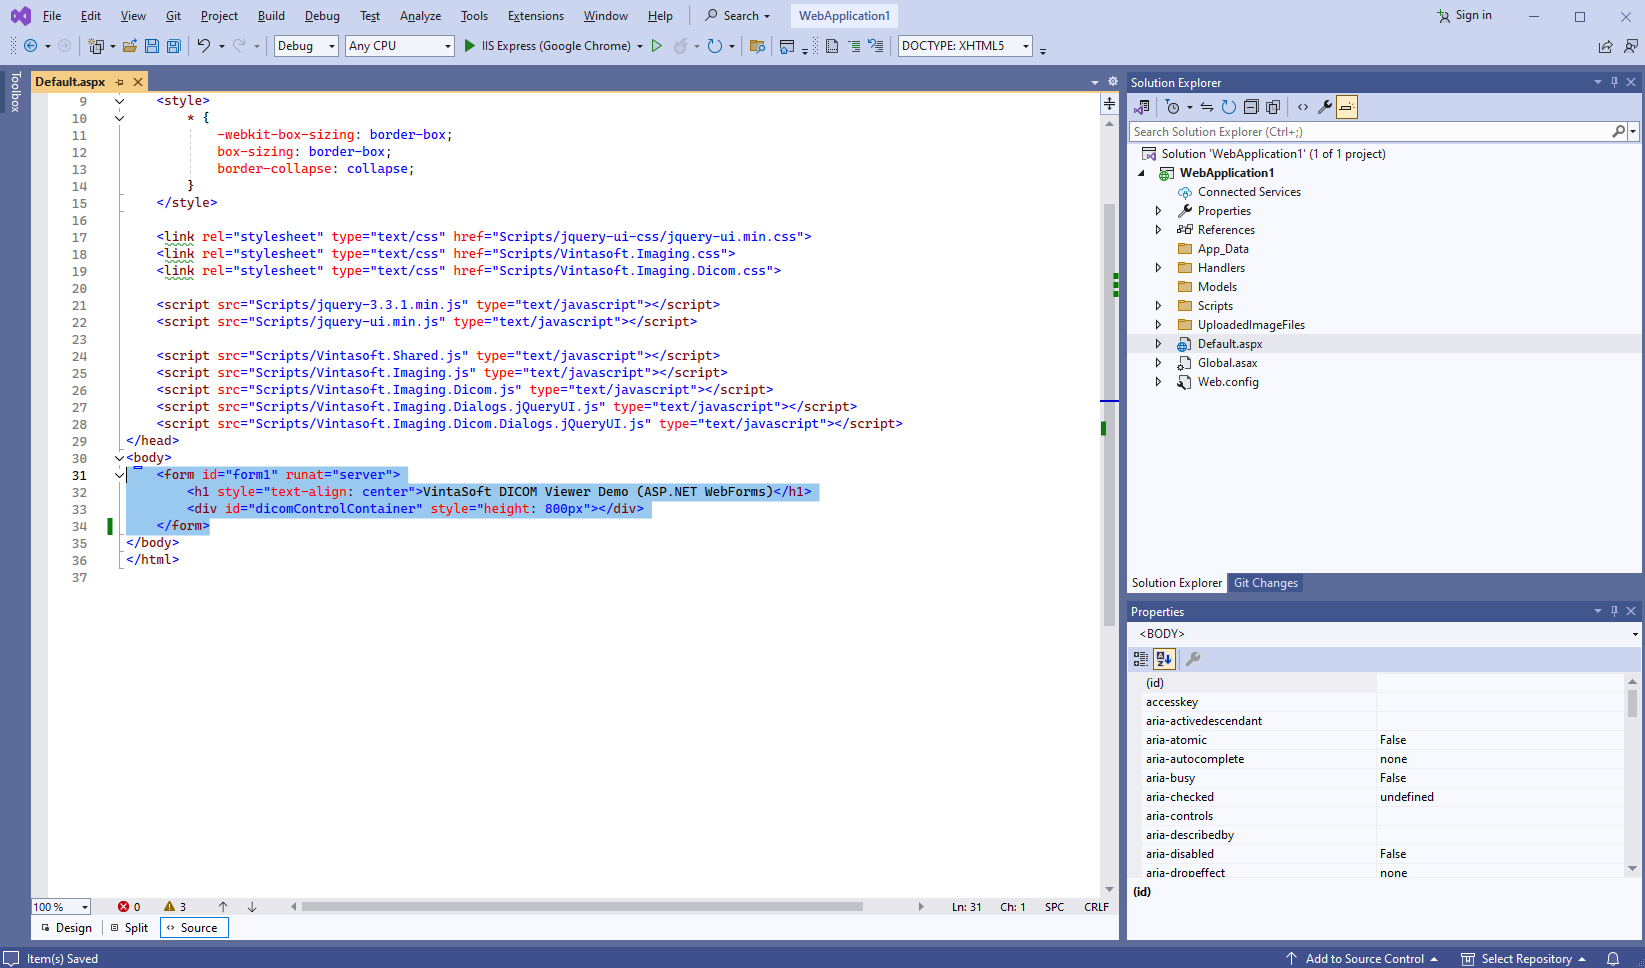This screenshot has width=1645, height=968.
Task: Click the Live Share icon at top right
Action: coord(1605,46)
